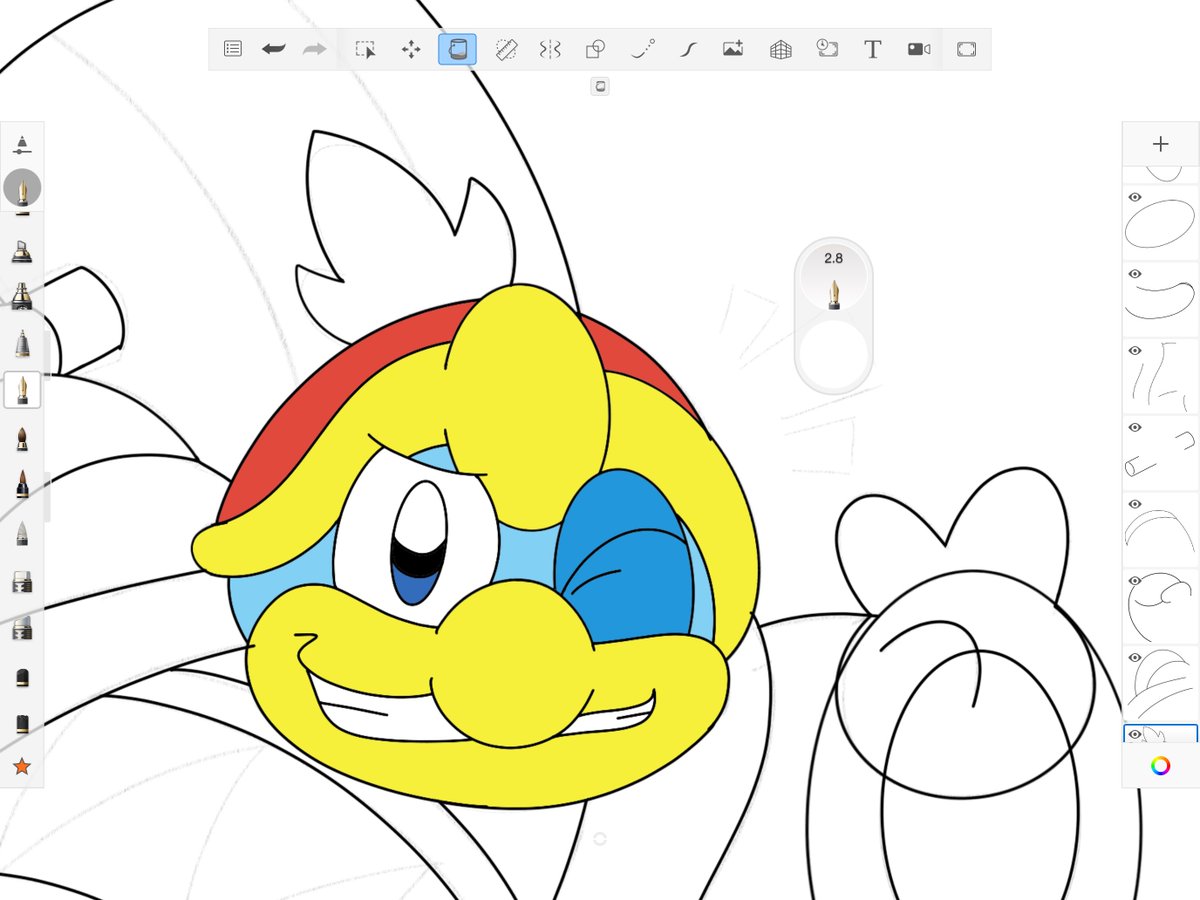Tap the current brush gray circle

click(x=22, y=187)
